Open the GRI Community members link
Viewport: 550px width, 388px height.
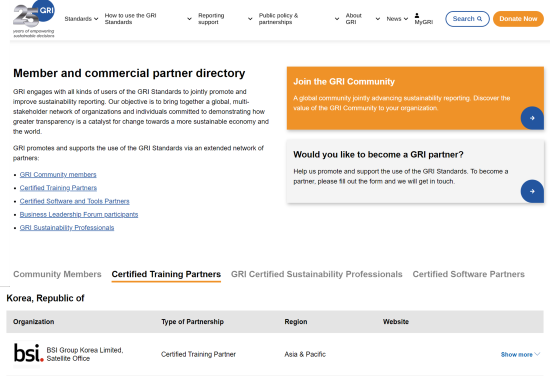point(58,175)
